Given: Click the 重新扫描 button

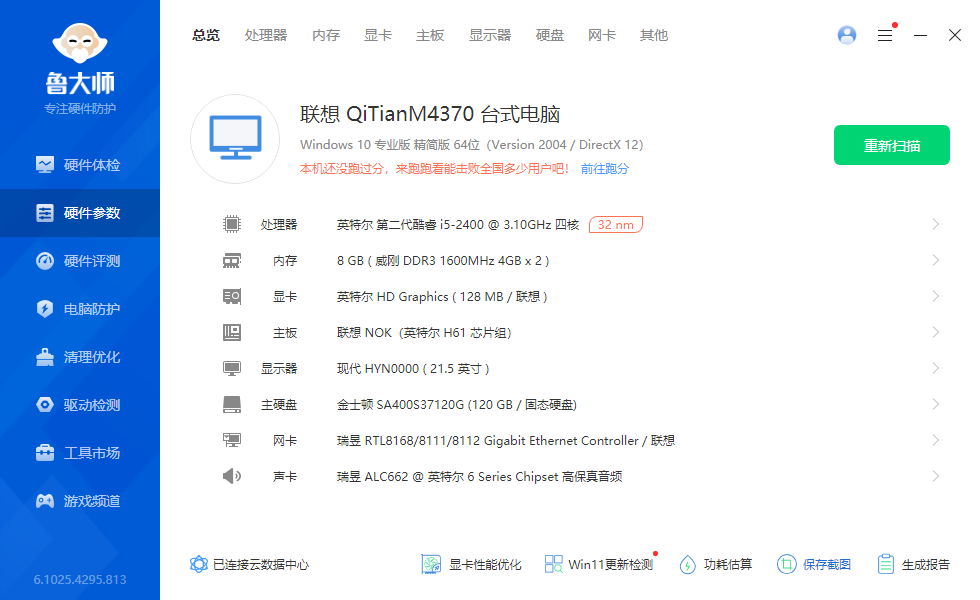Looking at the screenshot, I should pos(891,146).
